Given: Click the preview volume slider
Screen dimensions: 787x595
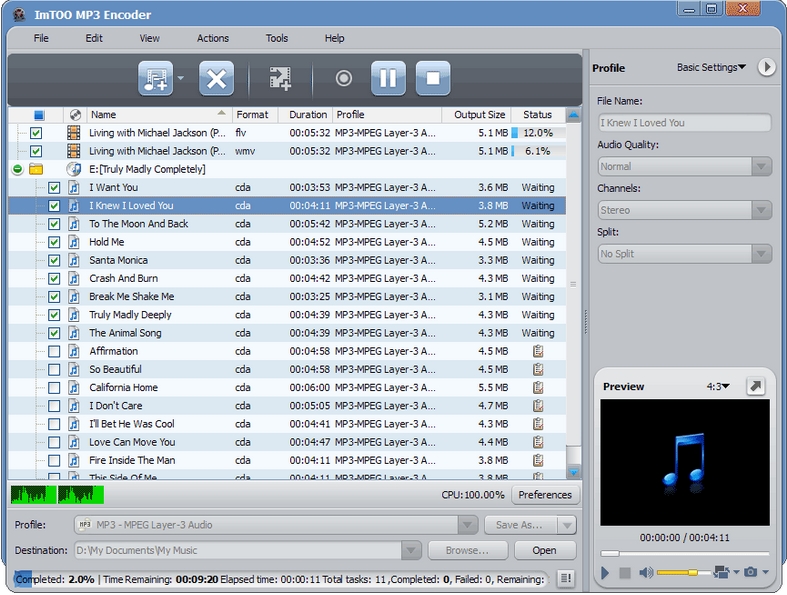Looking at the screenshot, I should coord(680,572).
